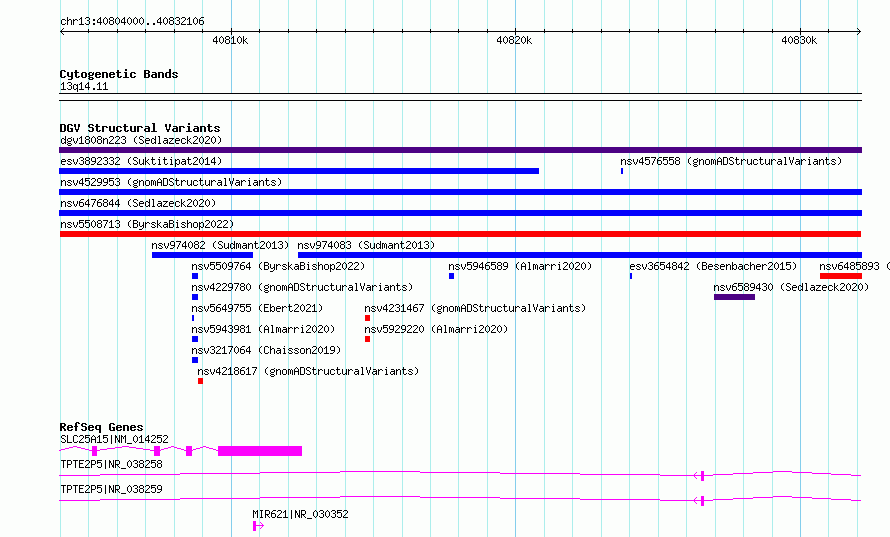890x537 pixels.
Task: Click the dgv1808n223 purple variant bar
Action: click(460, 150)
